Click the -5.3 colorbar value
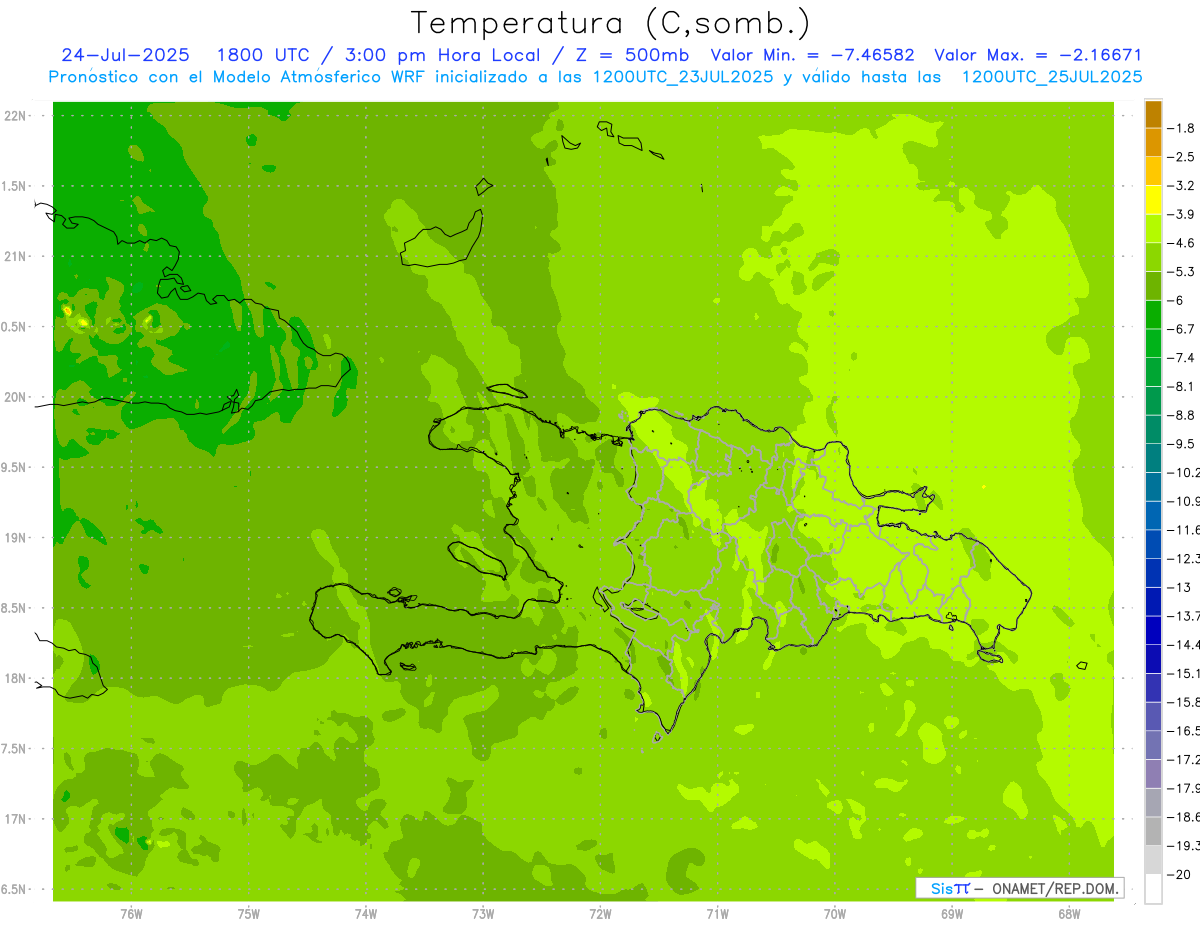Image resolution: width=1200 pixels, height=927 pixels. pyautogui.click(x=1182, y=271)
